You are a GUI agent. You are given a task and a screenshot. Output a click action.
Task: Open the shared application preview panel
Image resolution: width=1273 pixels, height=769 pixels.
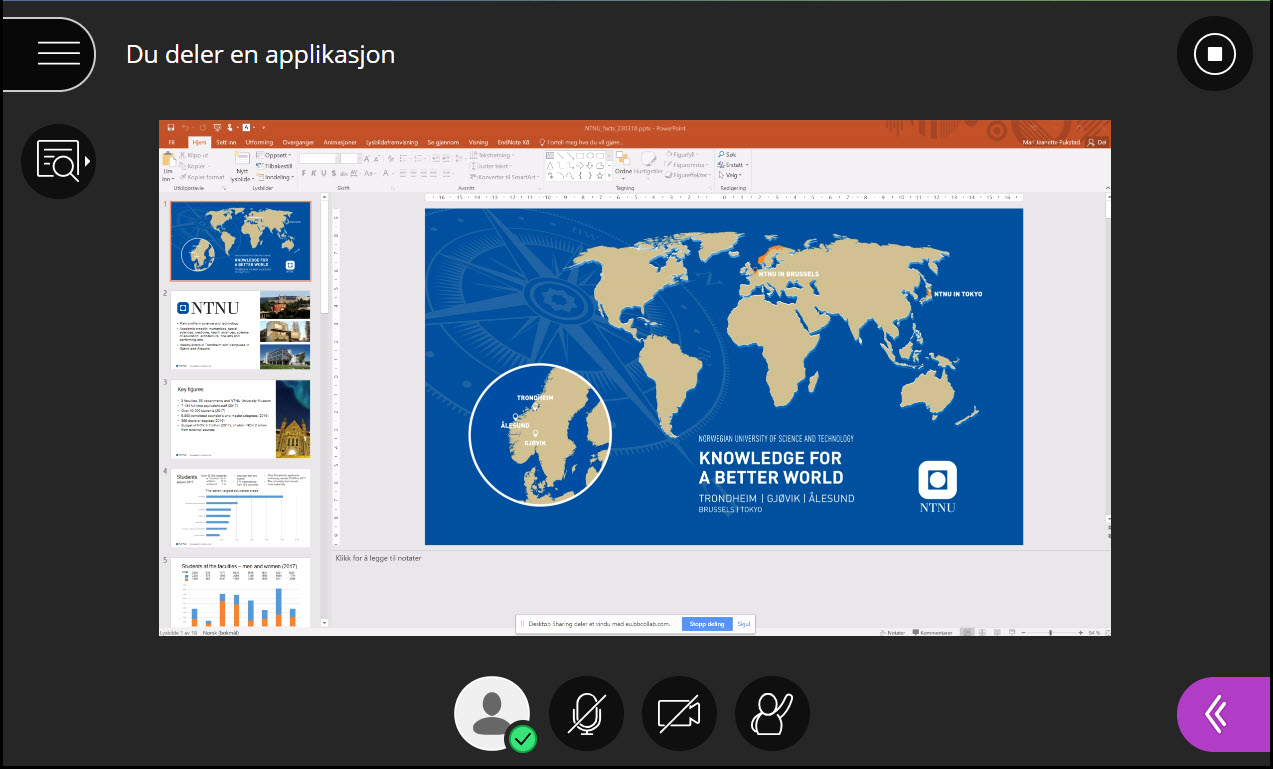click(x=58, y=161)
